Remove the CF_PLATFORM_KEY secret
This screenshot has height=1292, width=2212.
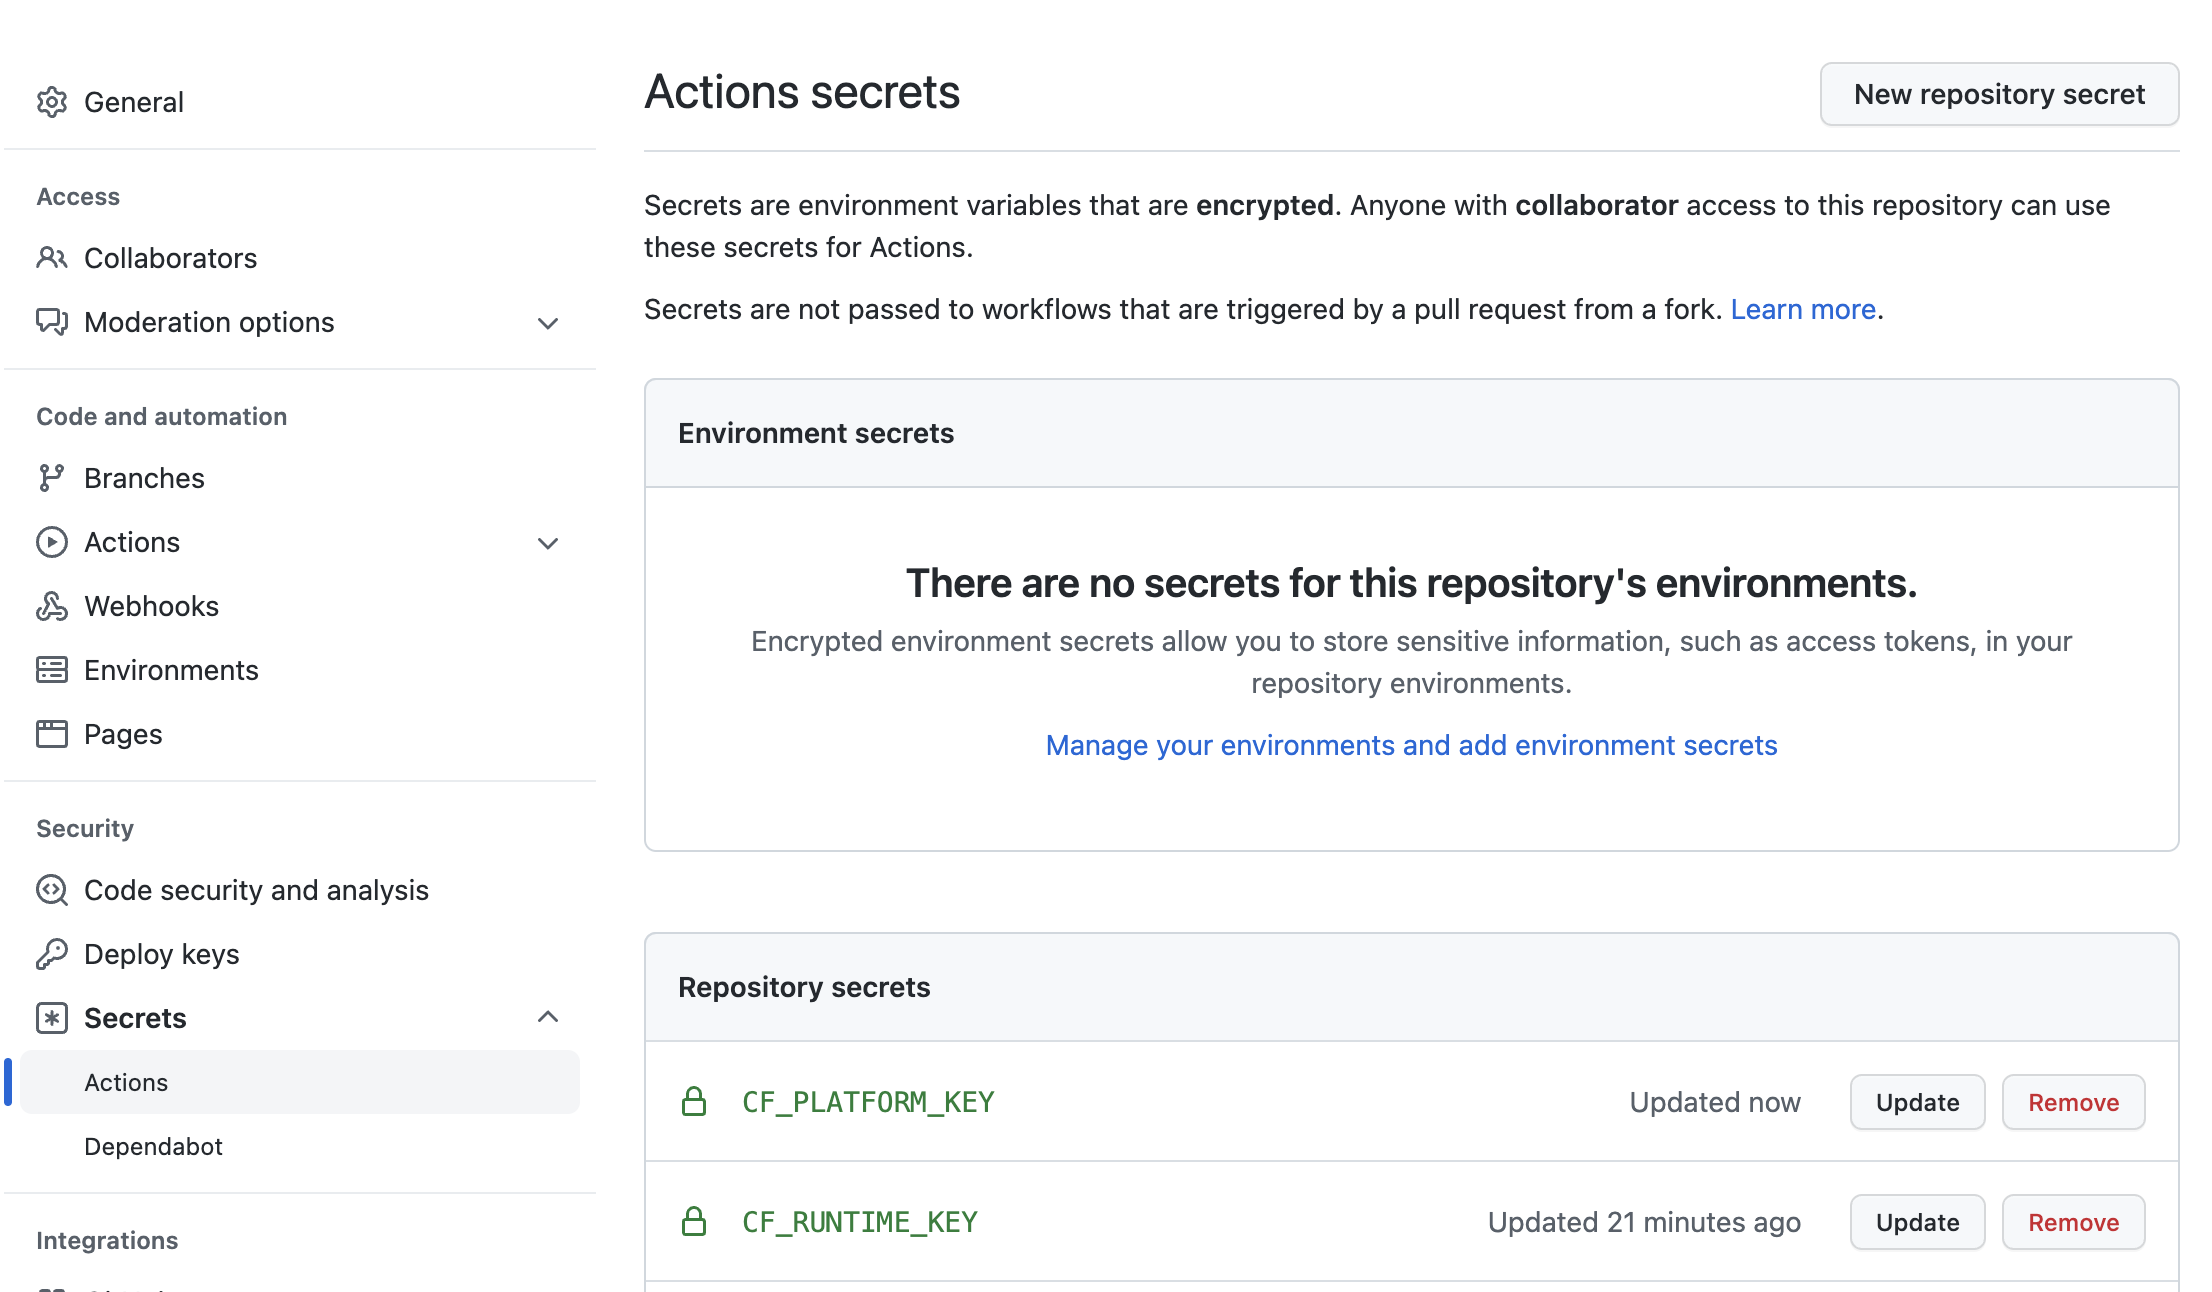(x=2072, y=1102)
